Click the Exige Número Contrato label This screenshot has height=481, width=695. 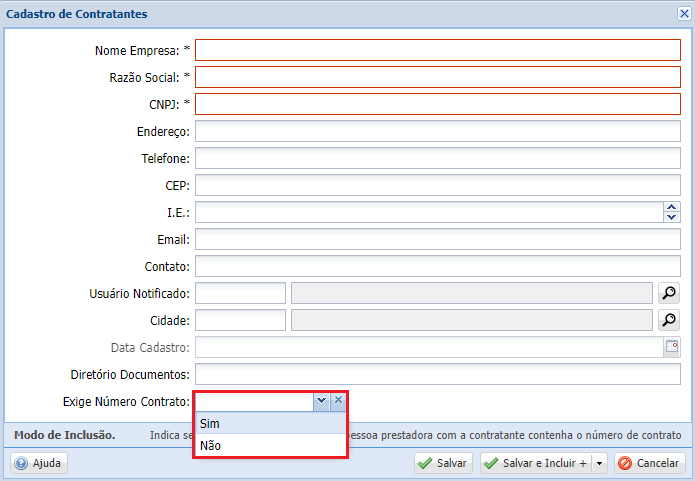click(126, 402)
